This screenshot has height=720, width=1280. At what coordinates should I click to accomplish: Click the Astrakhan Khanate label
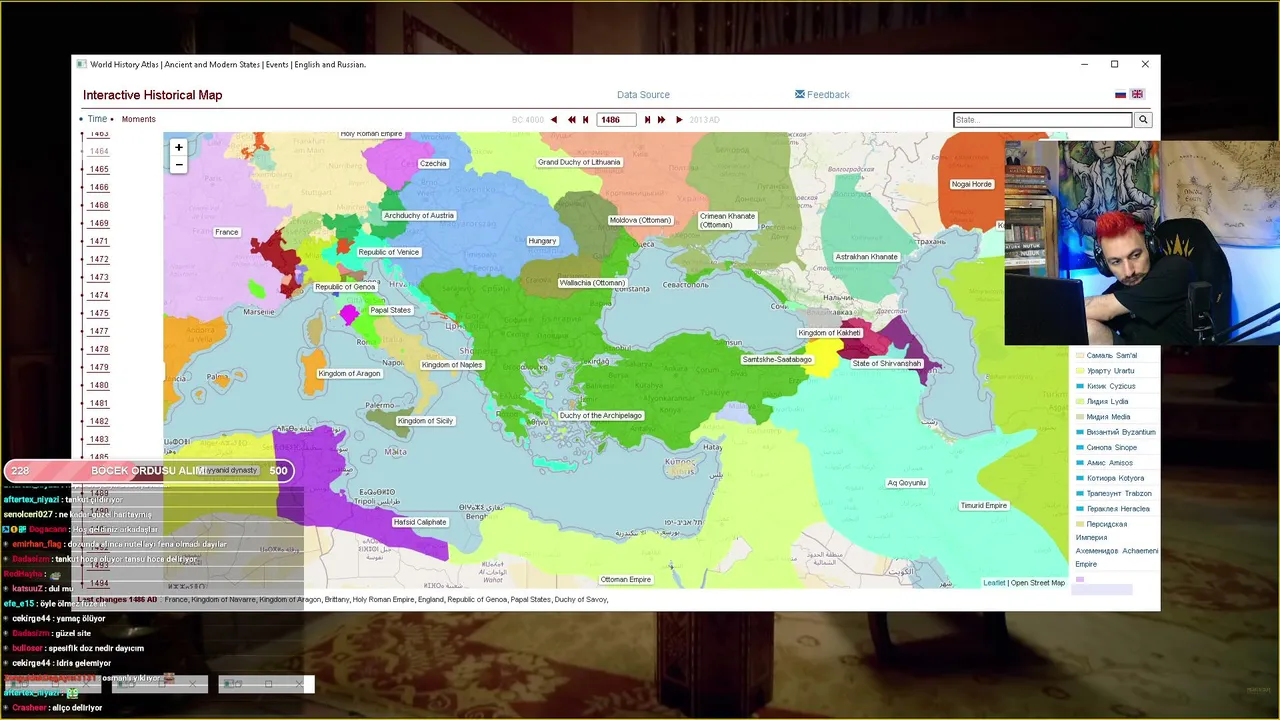click(x=867, y=257)
